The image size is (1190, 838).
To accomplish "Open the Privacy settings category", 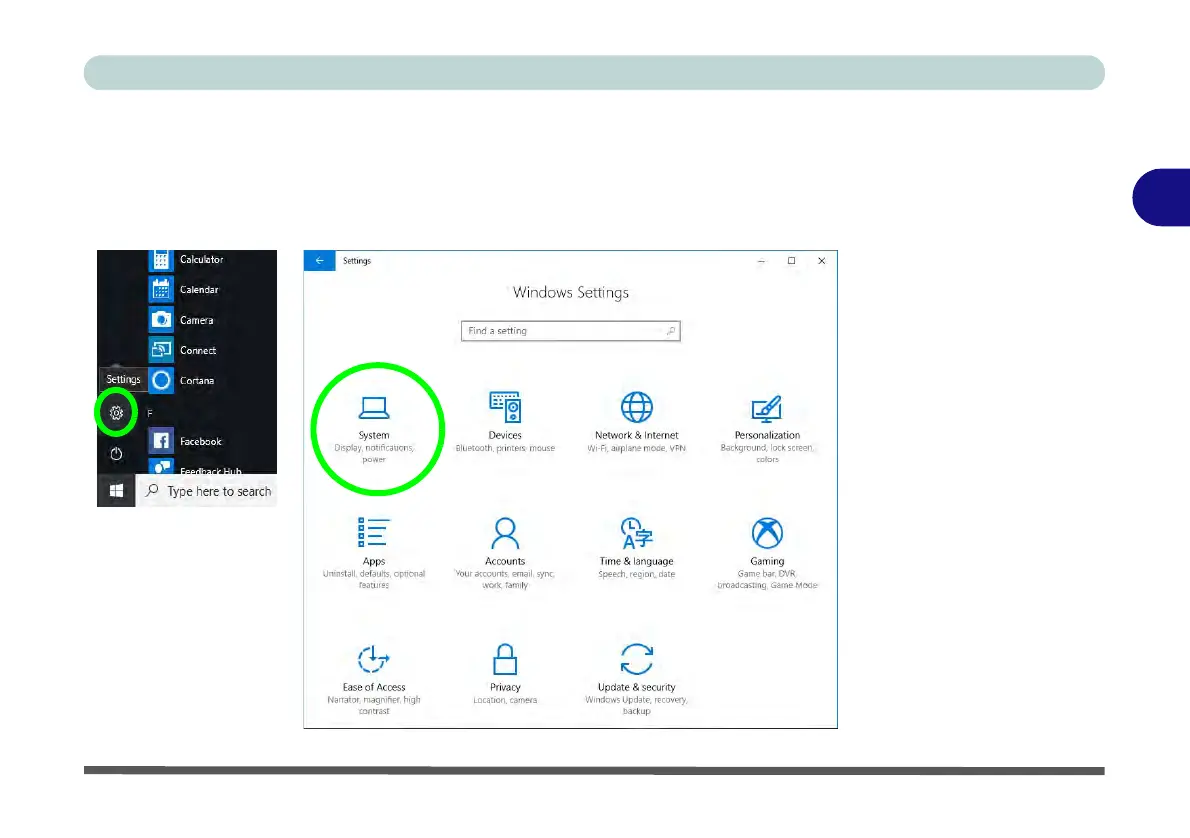I will [x=505, y=674].
